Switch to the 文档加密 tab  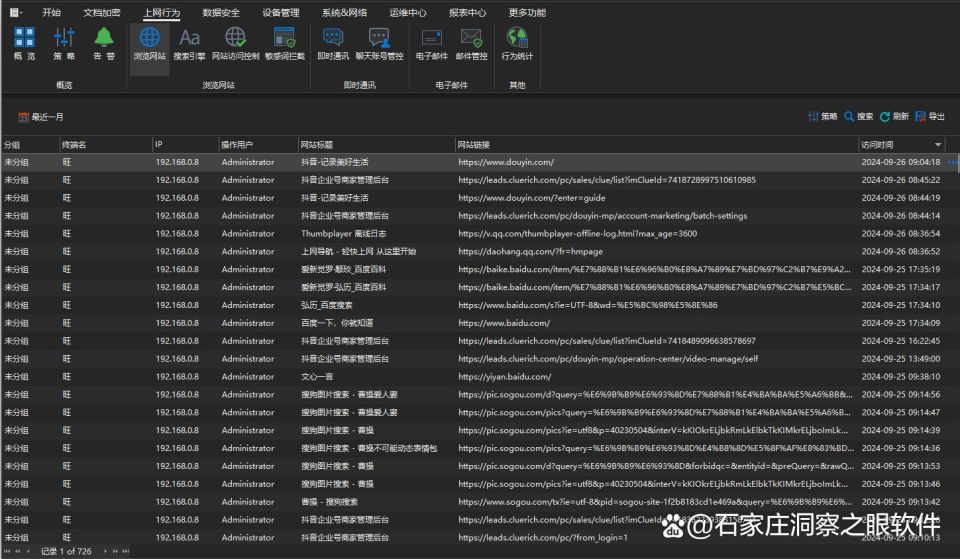pos(102,12)
